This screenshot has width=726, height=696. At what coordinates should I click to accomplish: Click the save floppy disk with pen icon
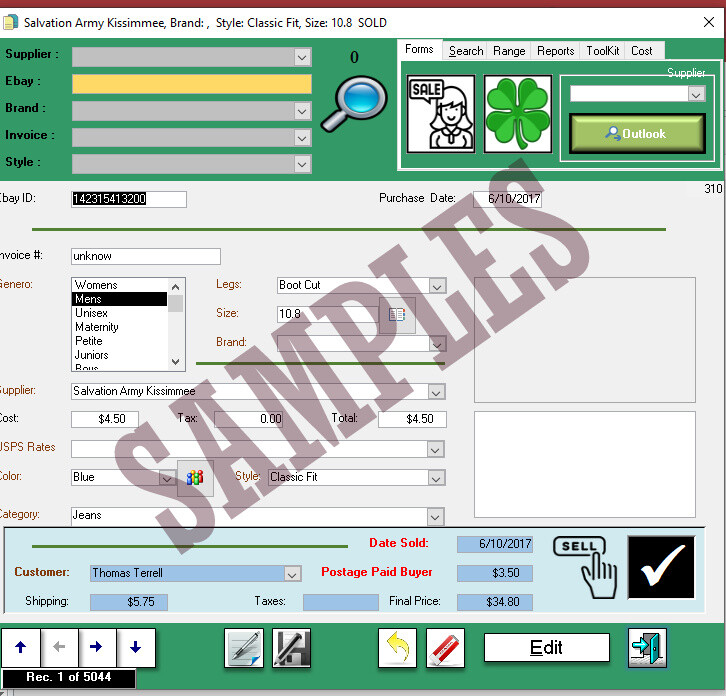click(291, 648)
